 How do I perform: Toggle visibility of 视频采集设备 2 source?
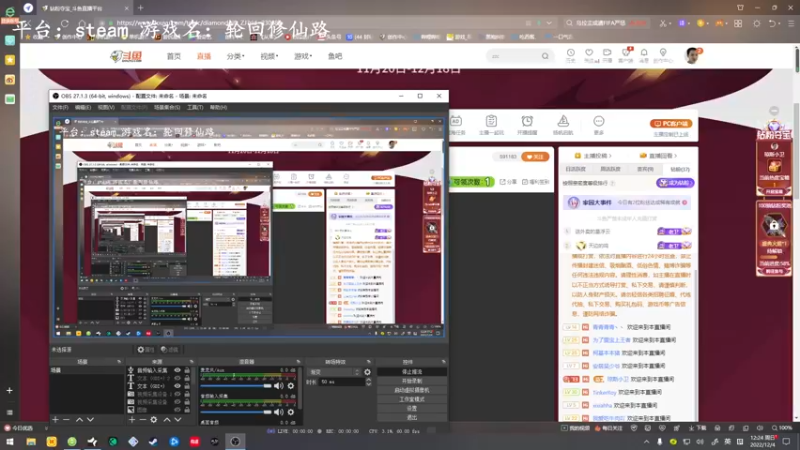(x=178, y=393)
